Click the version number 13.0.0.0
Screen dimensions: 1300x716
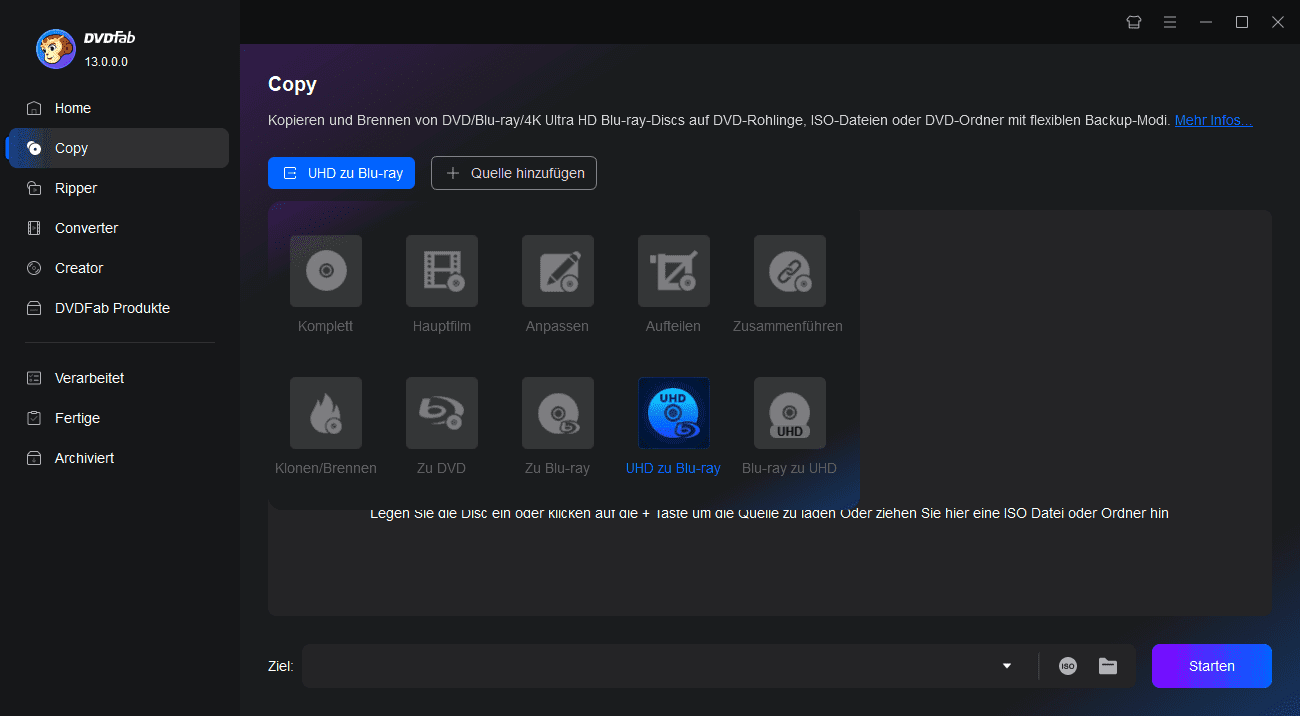click(x=106, y=61)
